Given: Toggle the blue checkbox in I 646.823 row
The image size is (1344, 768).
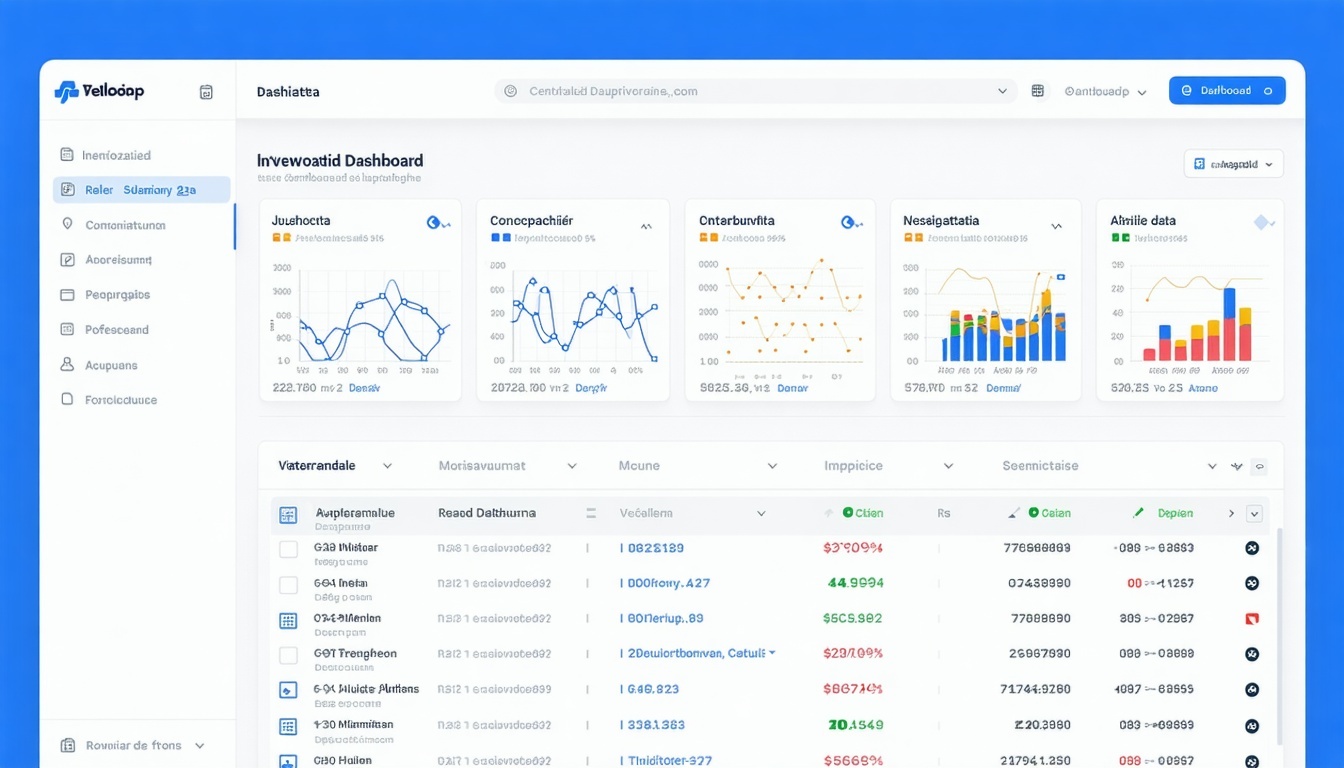Looking at the screenshot, I should [288, 690].
